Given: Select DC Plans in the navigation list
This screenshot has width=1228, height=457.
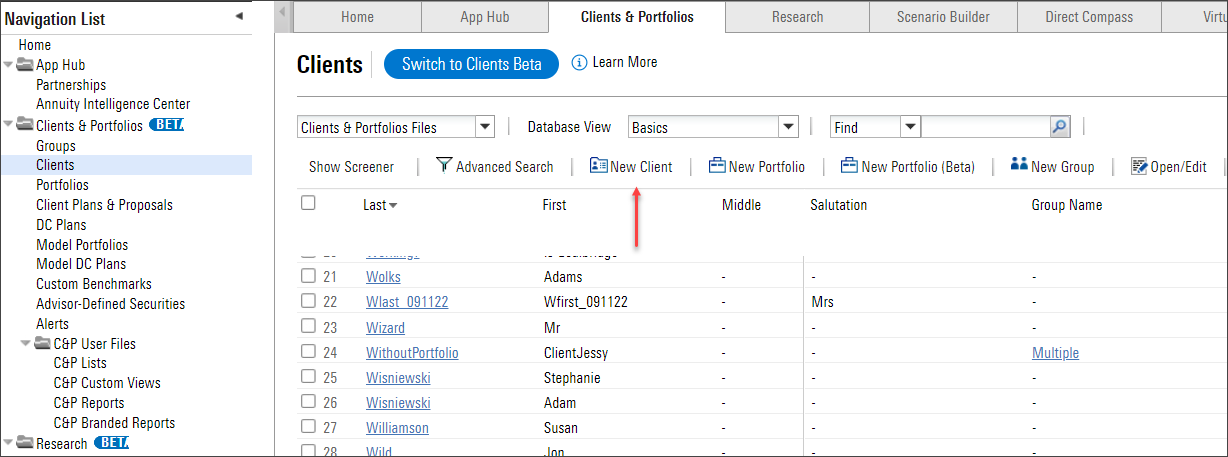Looking at the screenshot, I should [x=61, y=225].
